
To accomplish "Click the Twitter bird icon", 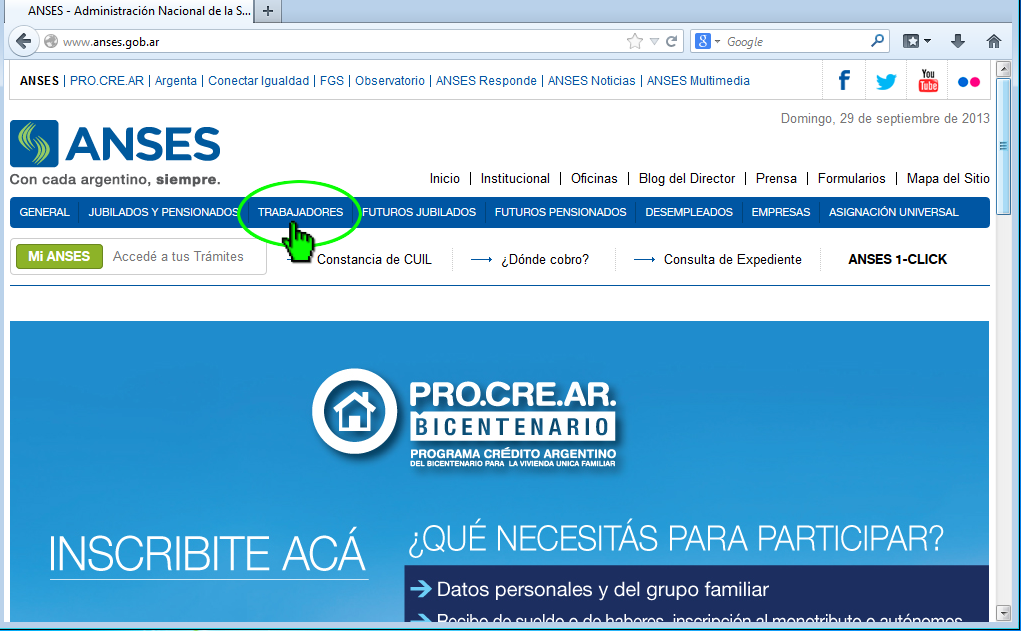I will click(885, 80).
